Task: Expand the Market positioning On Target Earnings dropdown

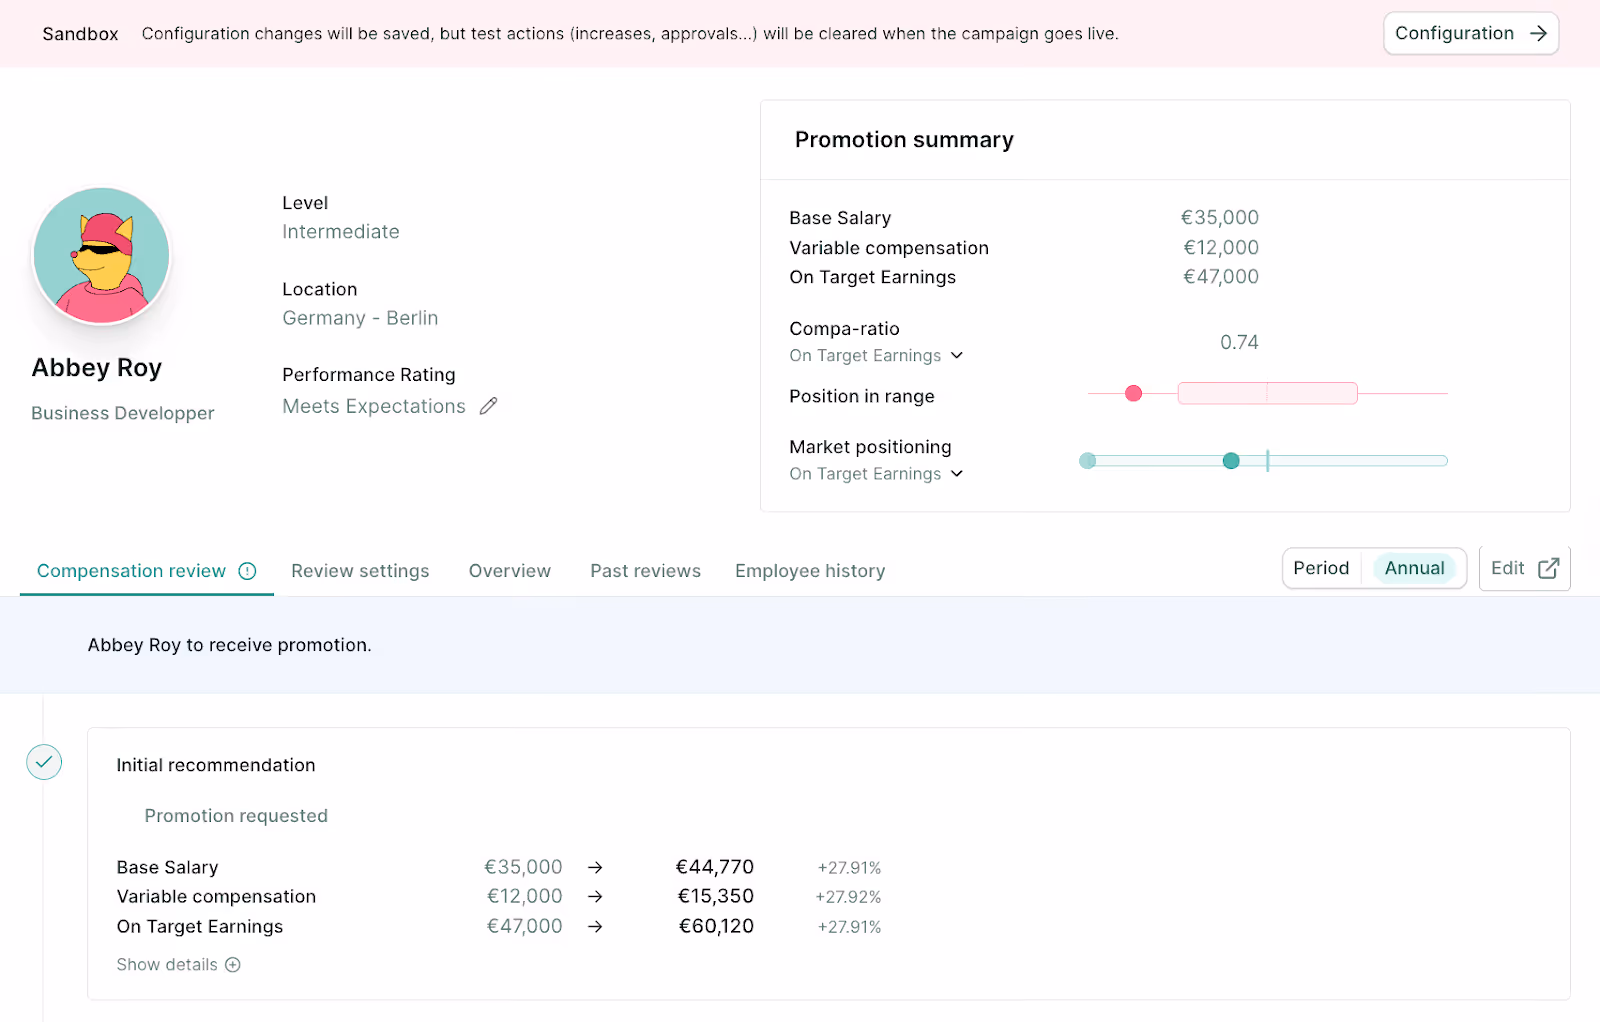Action: [x=957, y=473]
